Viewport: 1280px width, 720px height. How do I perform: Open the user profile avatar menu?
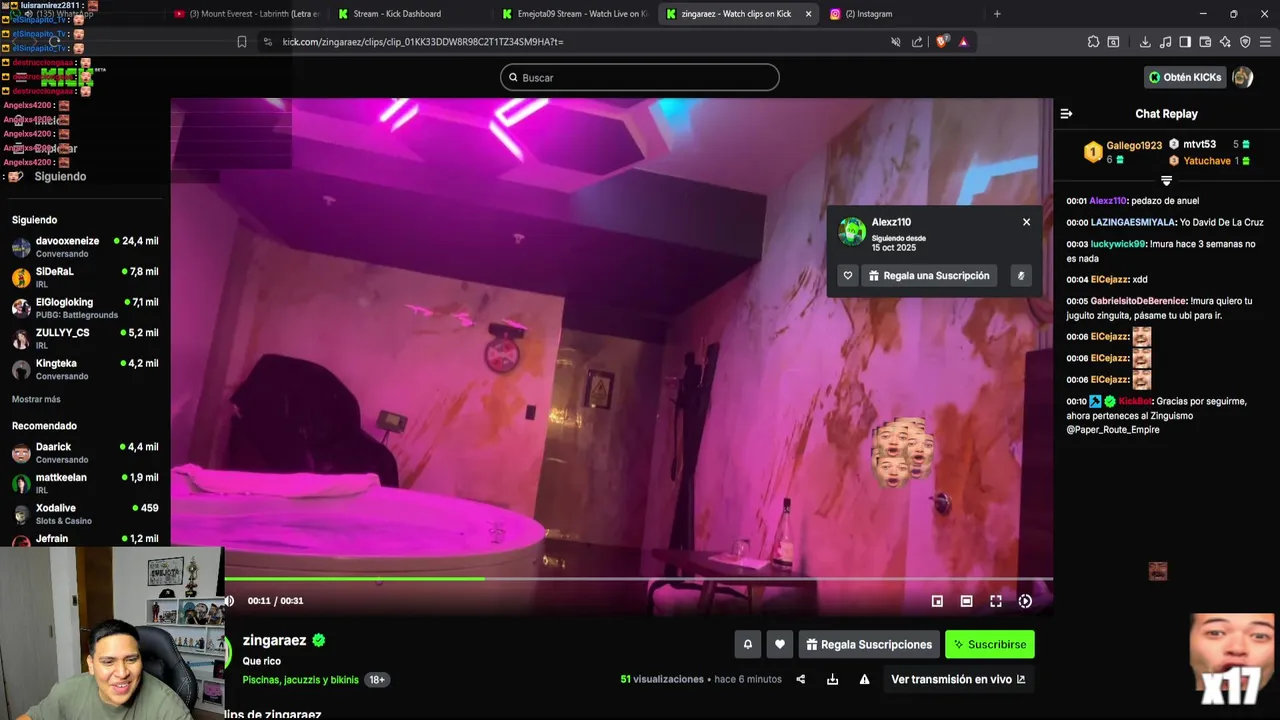(1242, 77)
